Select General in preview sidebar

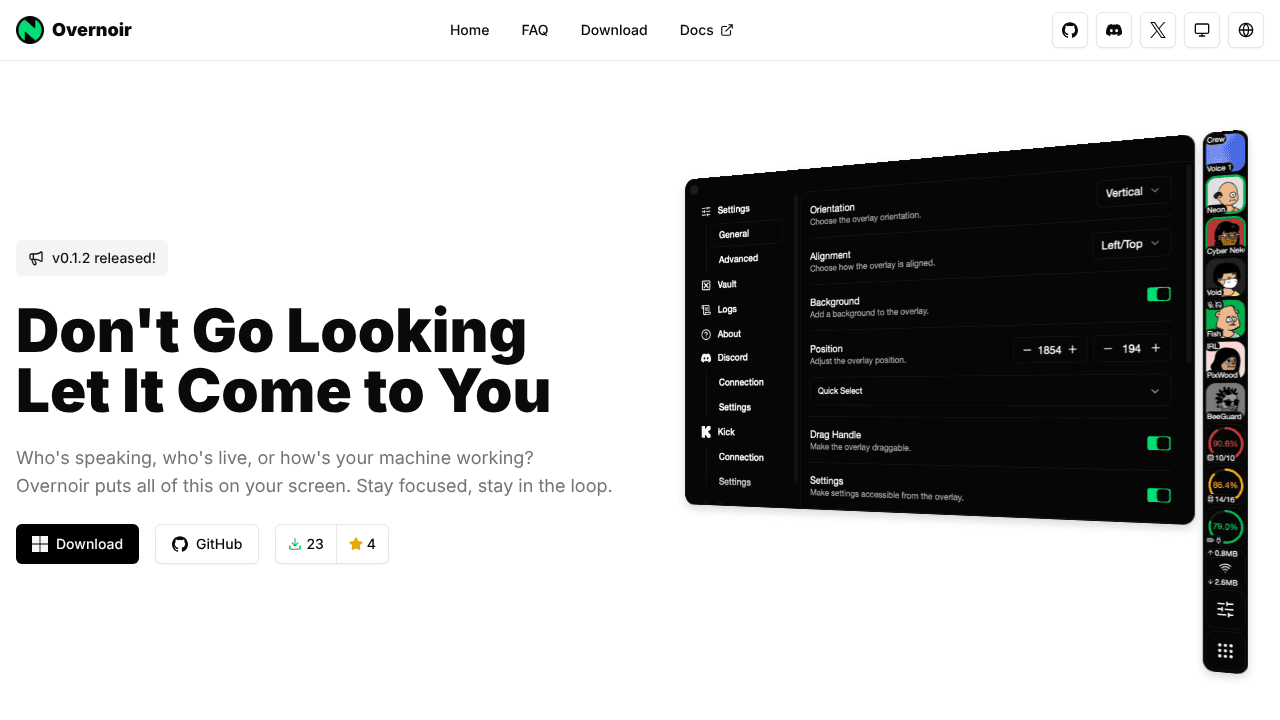coord(745,234)
